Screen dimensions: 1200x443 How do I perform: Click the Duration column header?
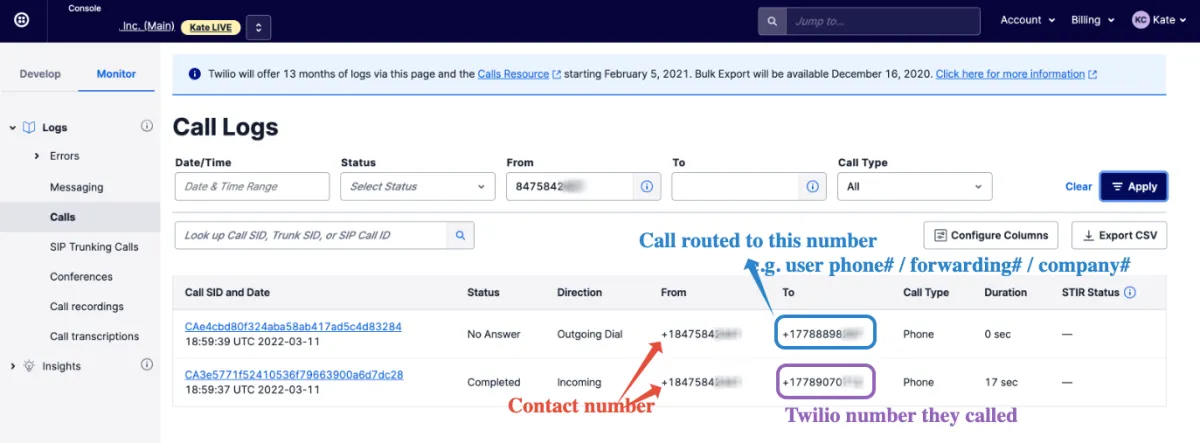click(1005, 292)
